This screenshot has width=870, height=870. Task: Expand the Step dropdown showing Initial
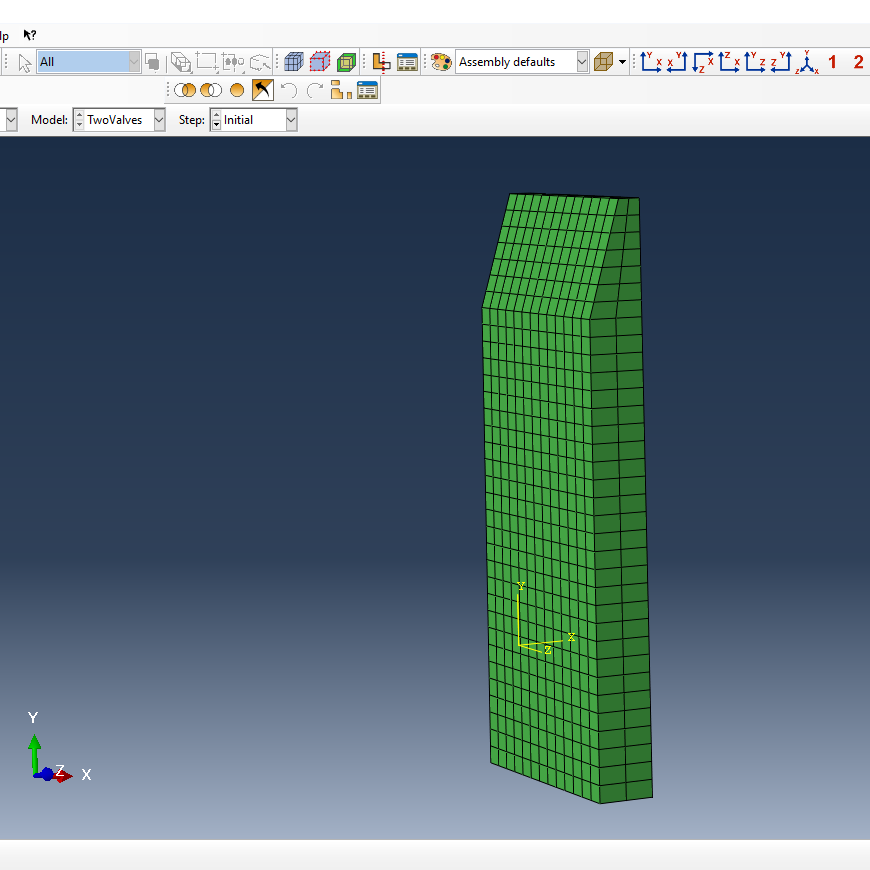(x=291, y=120)
